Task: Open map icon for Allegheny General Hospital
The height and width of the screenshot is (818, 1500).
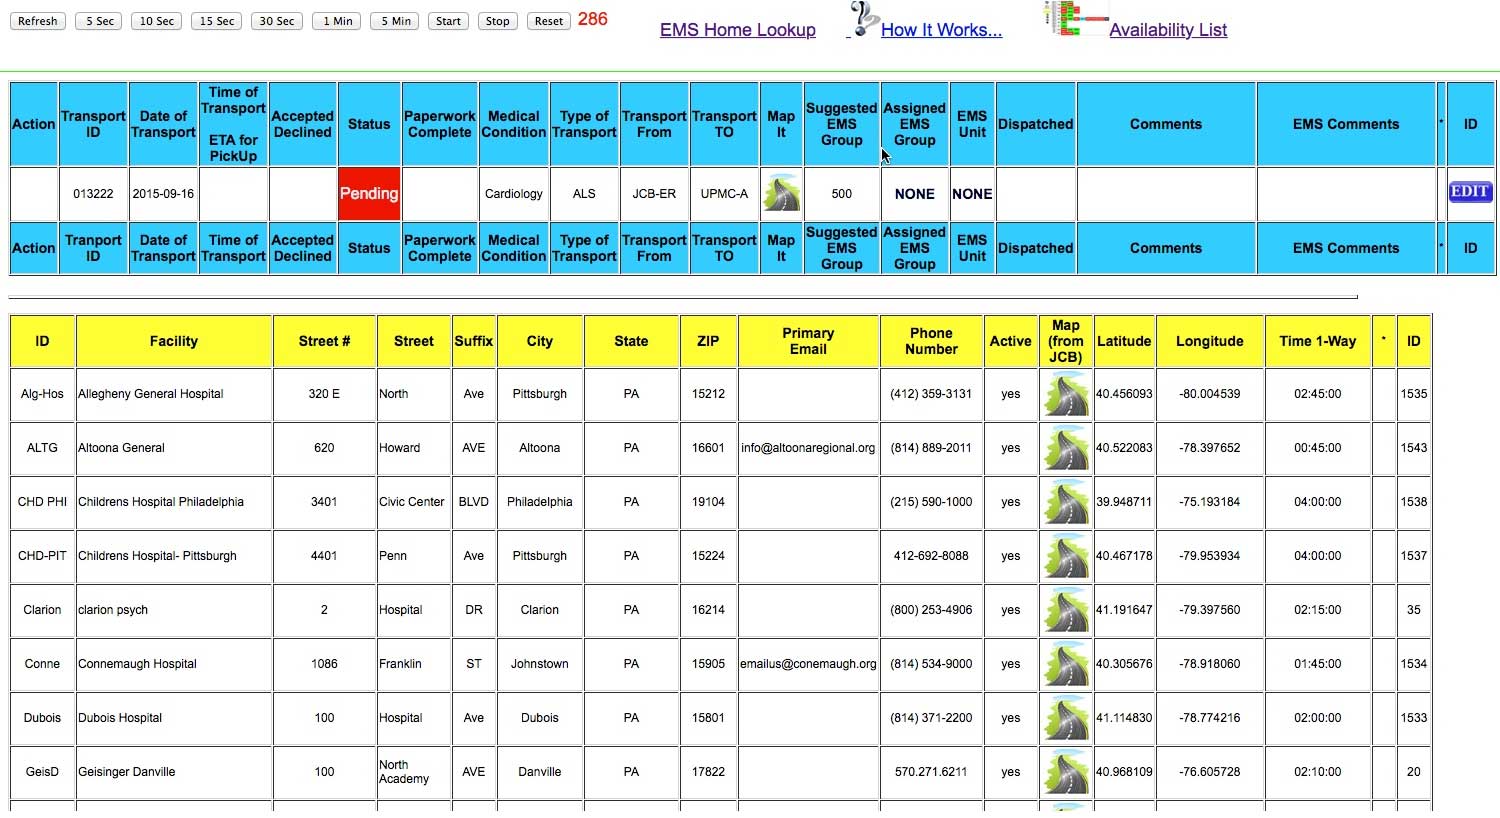Action: (1066, 394)
